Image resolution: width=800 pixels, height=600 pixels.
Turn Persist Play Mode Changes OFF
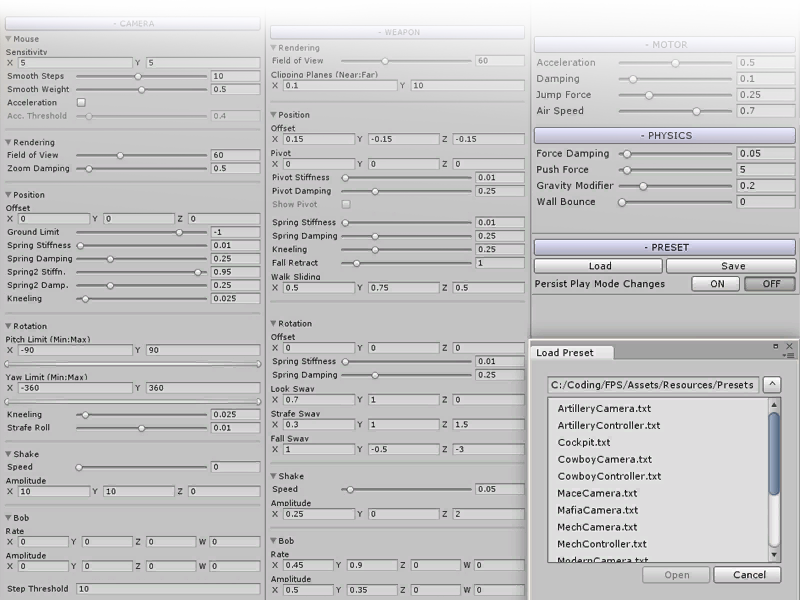click(x=770, y=284)
